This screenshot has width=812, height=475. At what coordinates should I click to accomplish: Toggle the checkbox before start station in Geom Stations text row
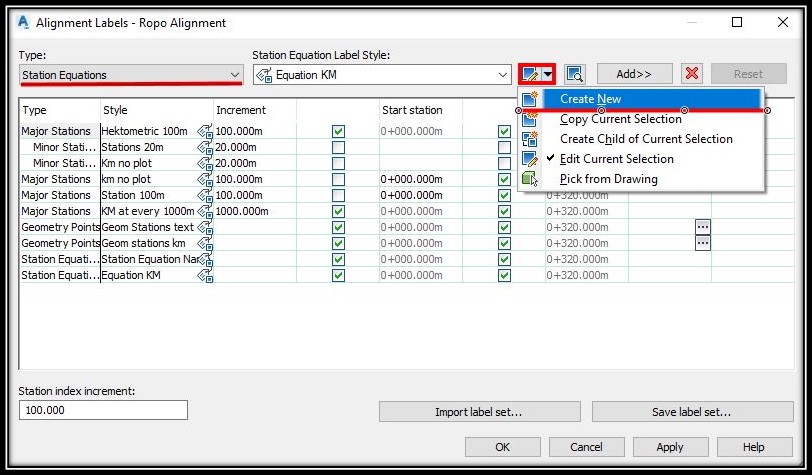click(x=338, y=227)
